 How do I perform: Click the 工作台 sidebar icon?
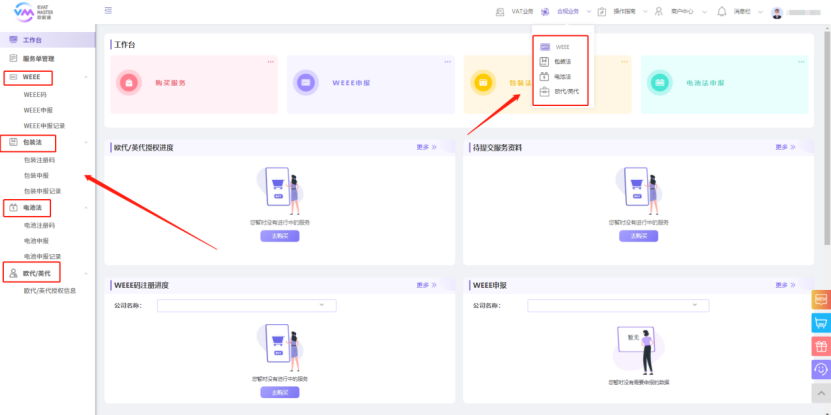13,40
